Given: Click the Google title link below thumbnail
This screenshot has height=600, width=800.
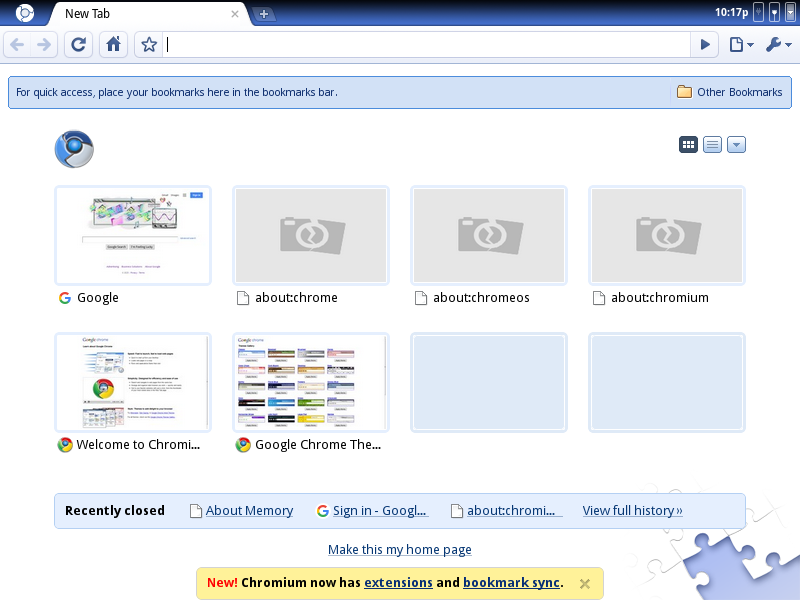Looking at the screenshot, I should coord(98,298).
